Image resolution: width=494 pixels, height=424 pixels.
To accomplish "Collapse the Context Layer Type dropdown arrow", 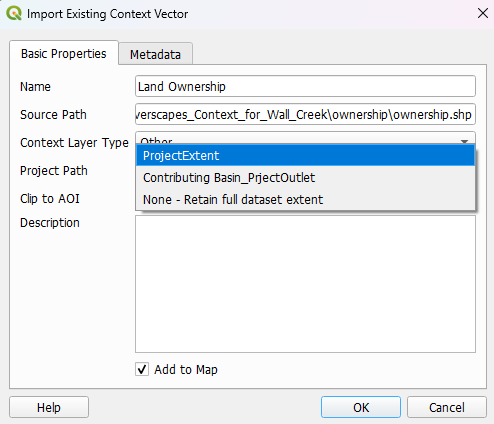I will point(464,141).
